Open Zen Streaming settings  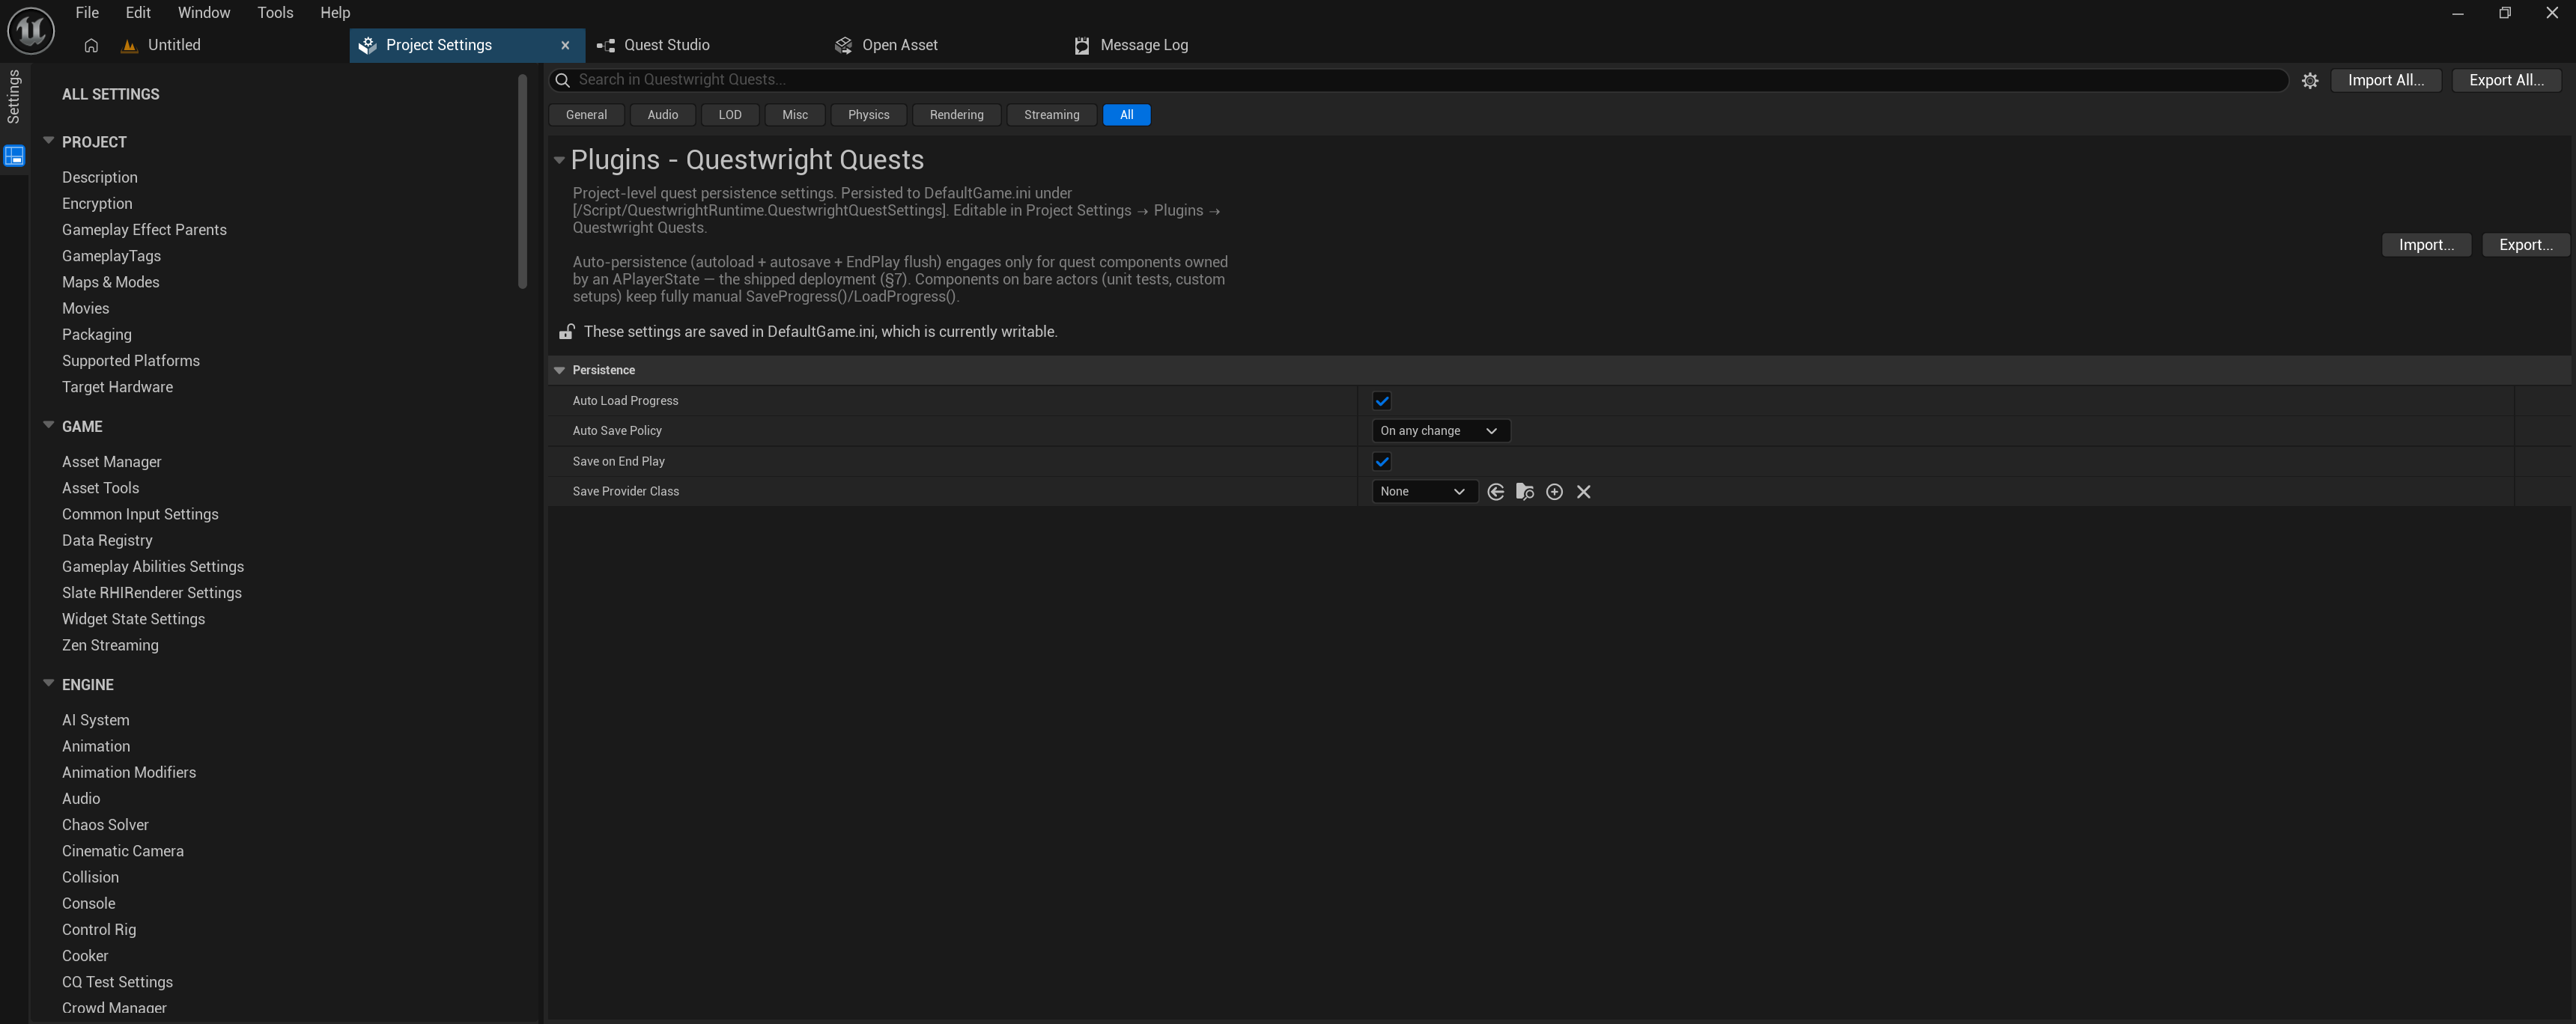pos(110,645)
